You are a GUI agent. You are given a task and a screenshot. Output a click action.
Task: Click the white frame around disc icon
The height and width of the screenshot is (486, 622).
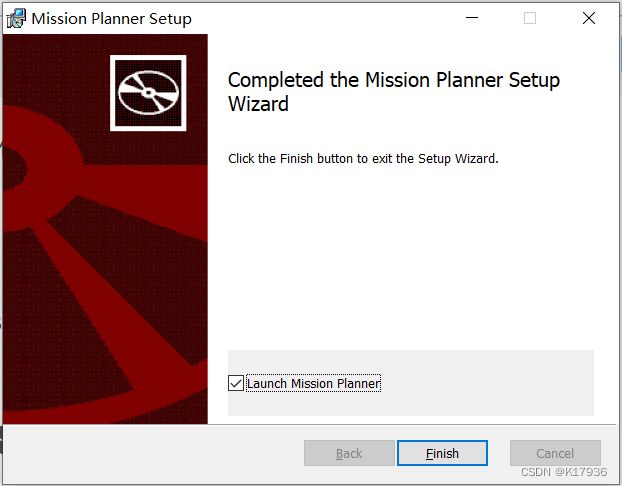pos(114,92)
